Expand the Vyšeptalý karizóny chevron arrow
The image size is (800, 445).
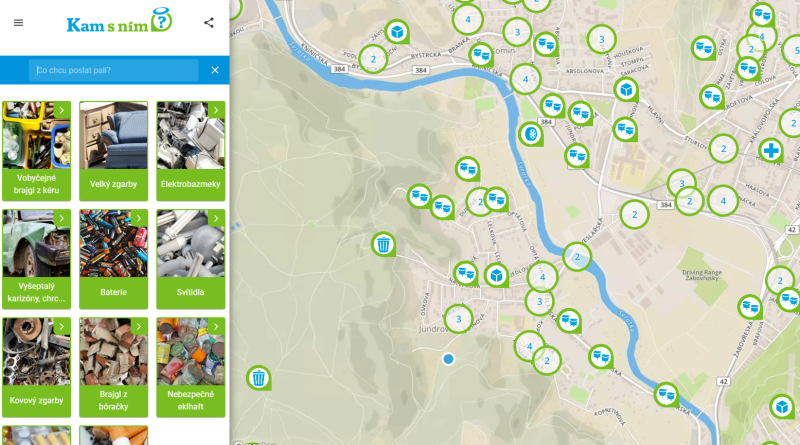pos(62,218)
